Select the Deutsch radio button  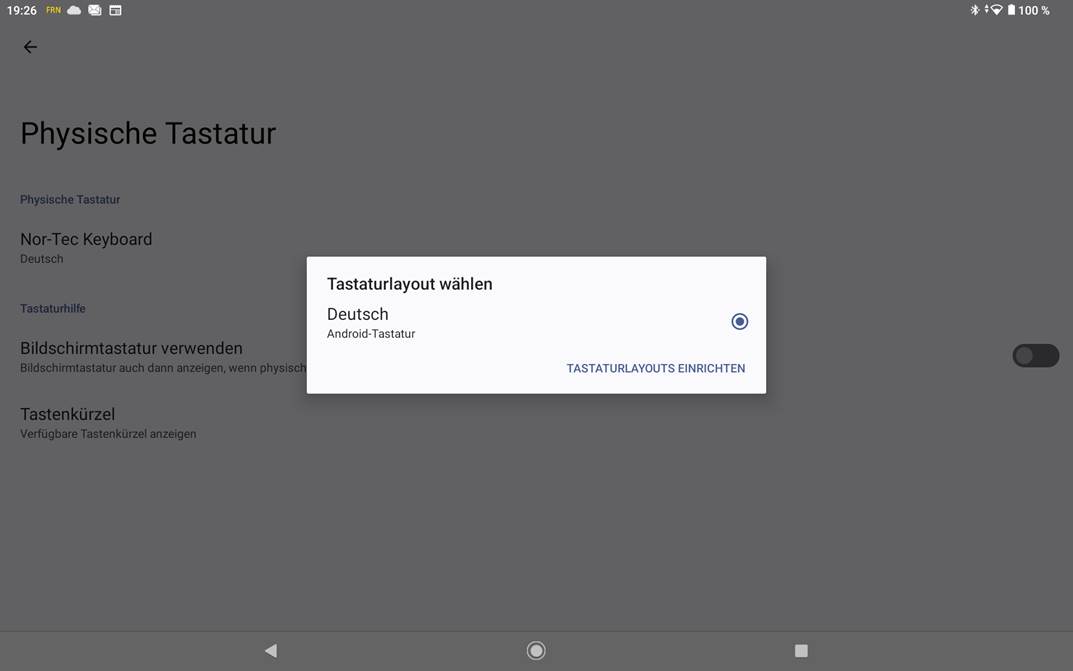pyautogui.click(x=739, y=321)
